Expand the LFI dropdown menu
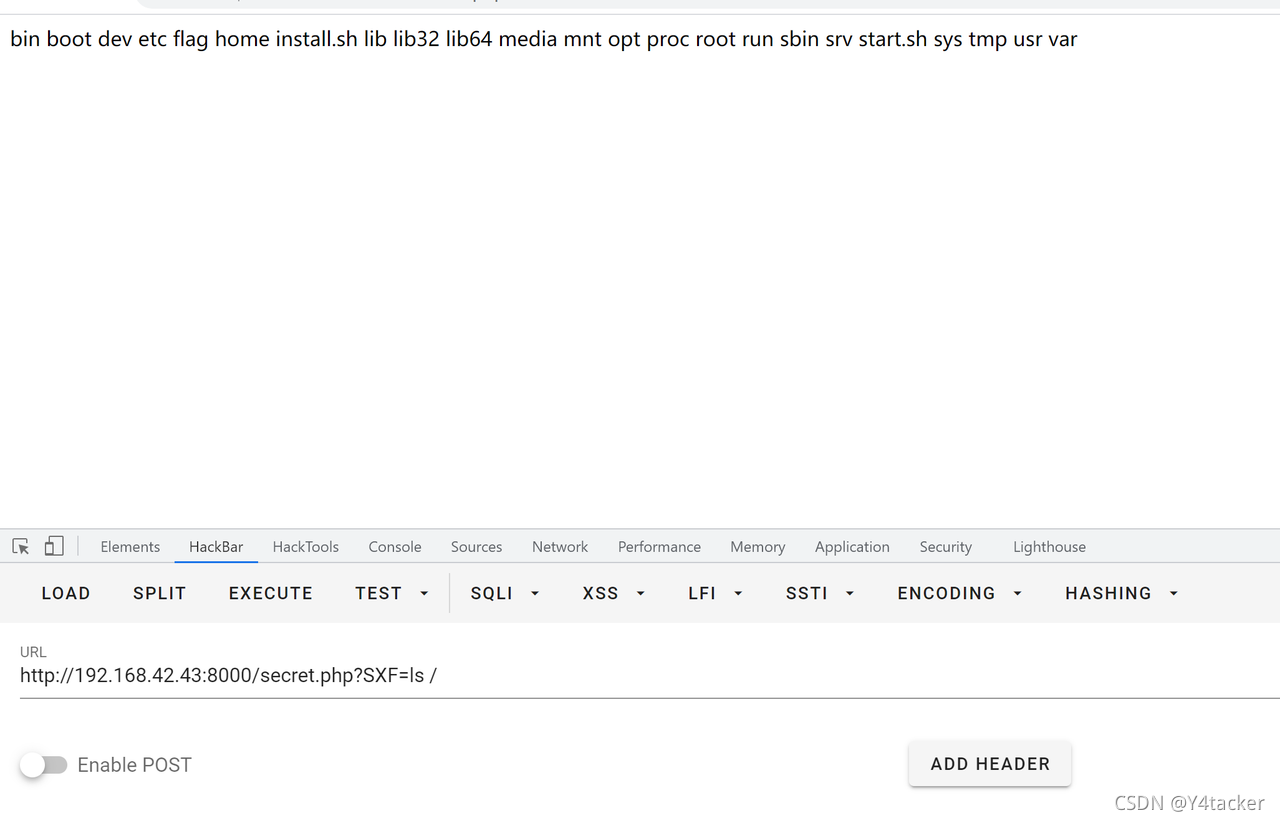 tap(716, 593)
